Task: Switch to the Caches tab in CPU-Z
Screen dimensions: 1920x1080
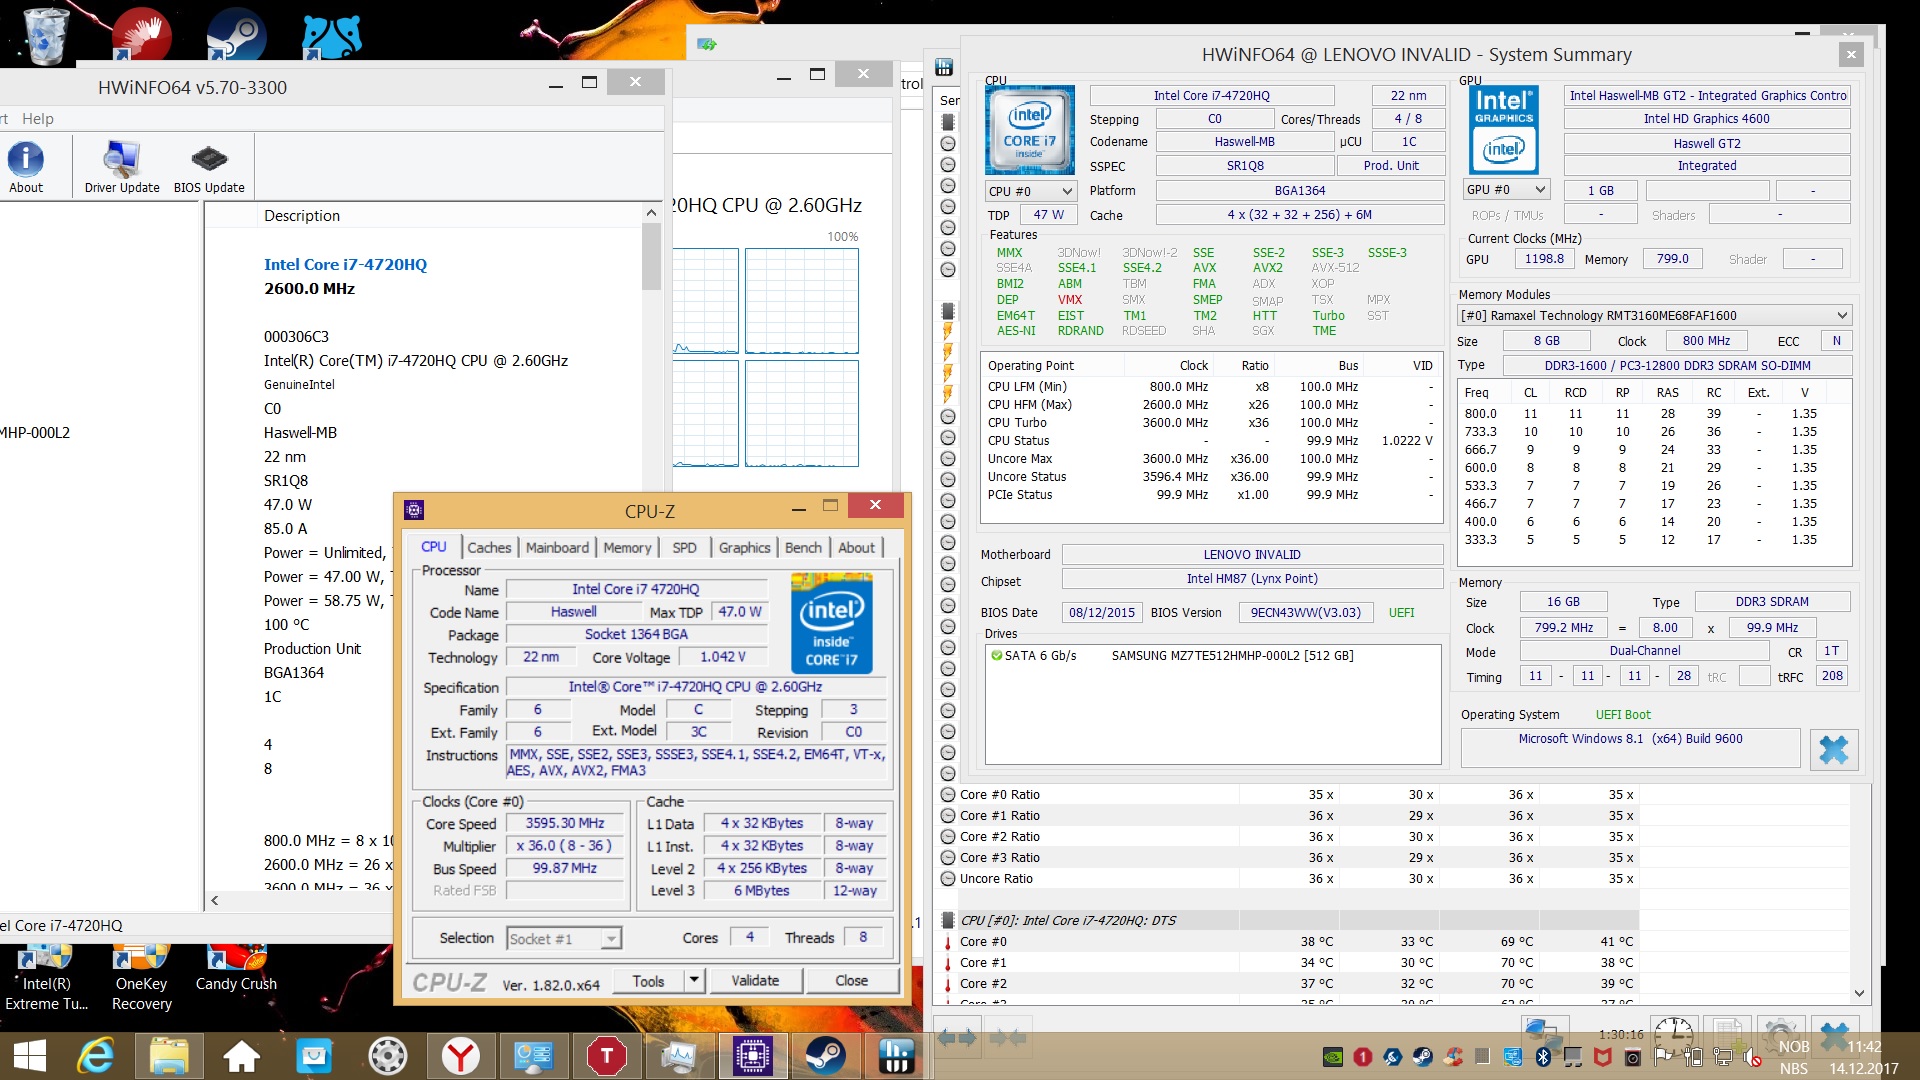Action: [x=489, y=548]
